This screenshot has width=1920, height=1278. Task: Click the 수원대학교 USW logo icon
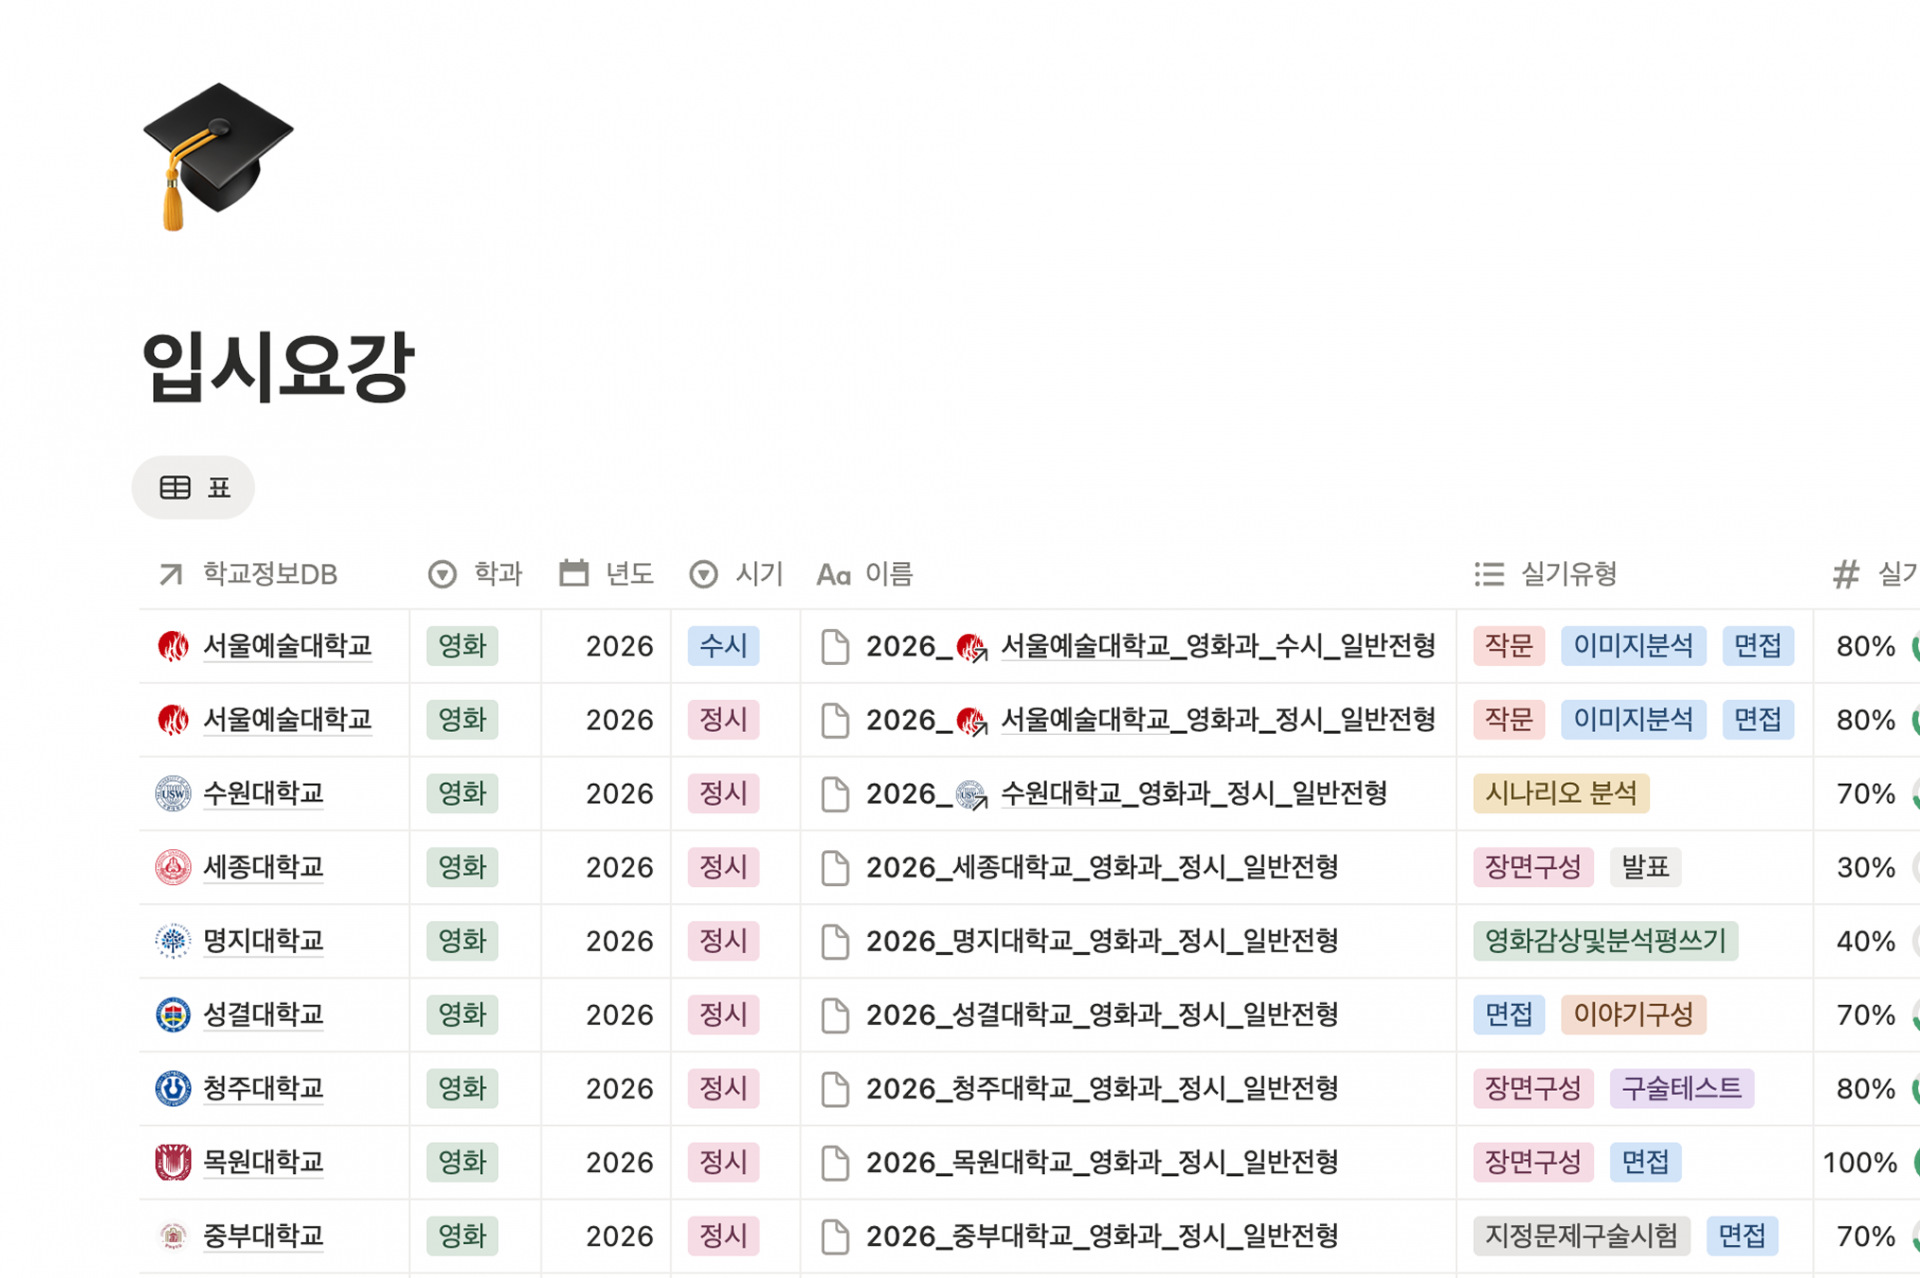pyautogui.click(x=172, y=793)
